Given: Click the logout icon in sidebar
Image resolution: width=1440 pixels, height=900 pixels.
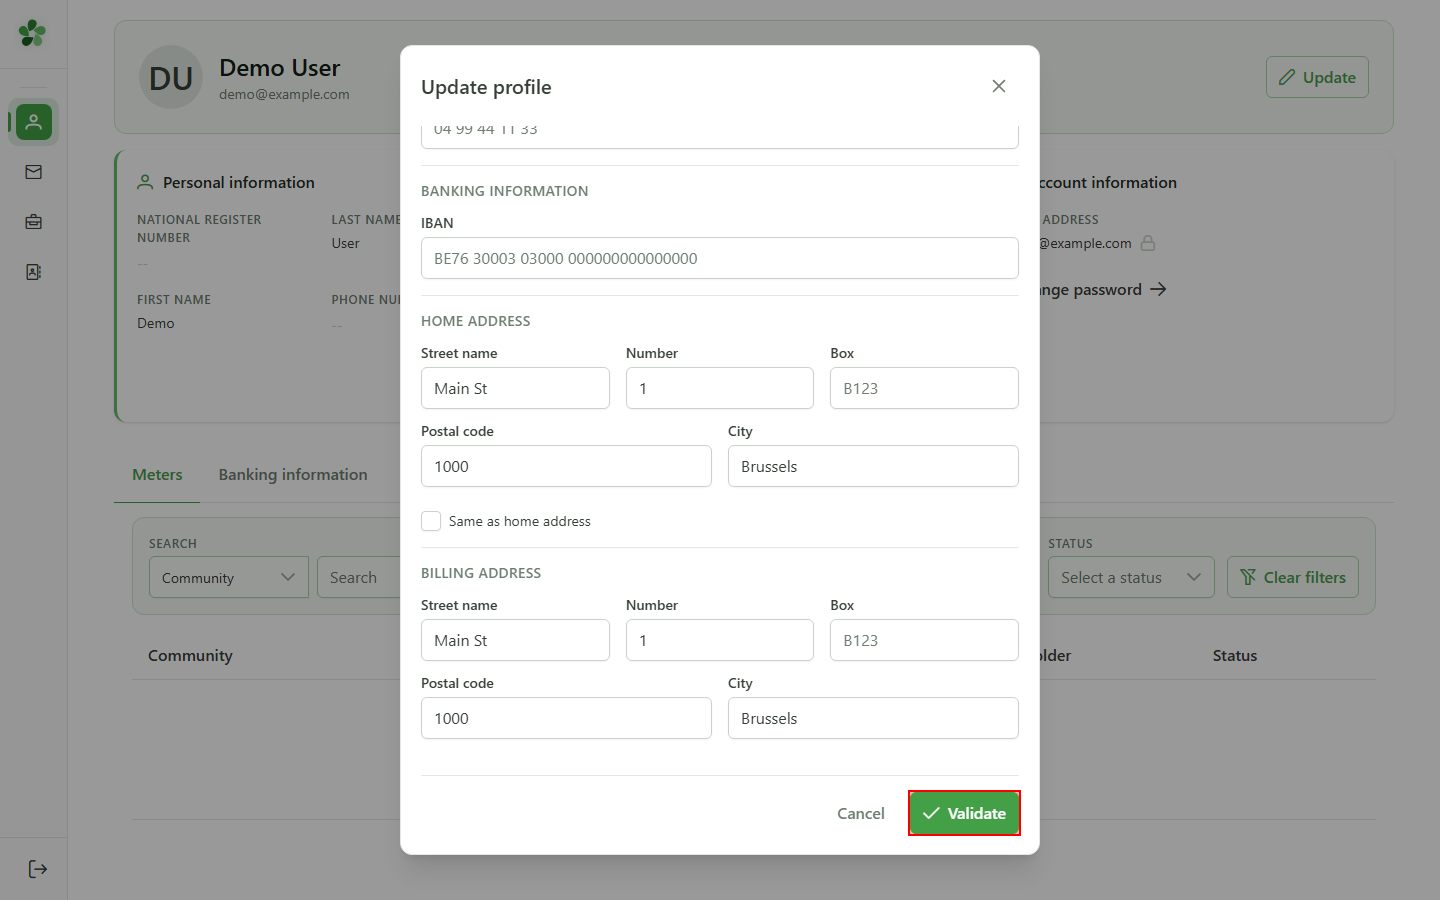Looking at the screenshot, I should (38, 869).
